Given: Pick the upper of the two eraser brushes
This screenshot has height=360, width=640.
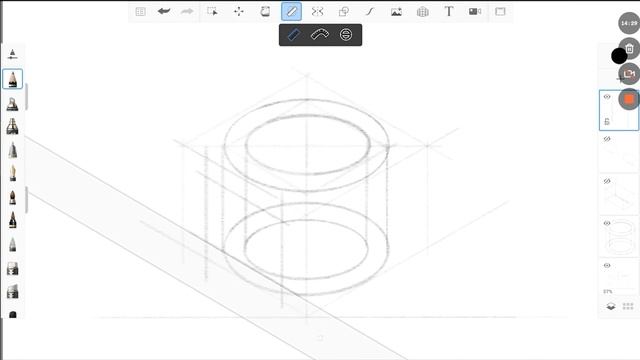Looking at the screenshot, I should point(13,269).
